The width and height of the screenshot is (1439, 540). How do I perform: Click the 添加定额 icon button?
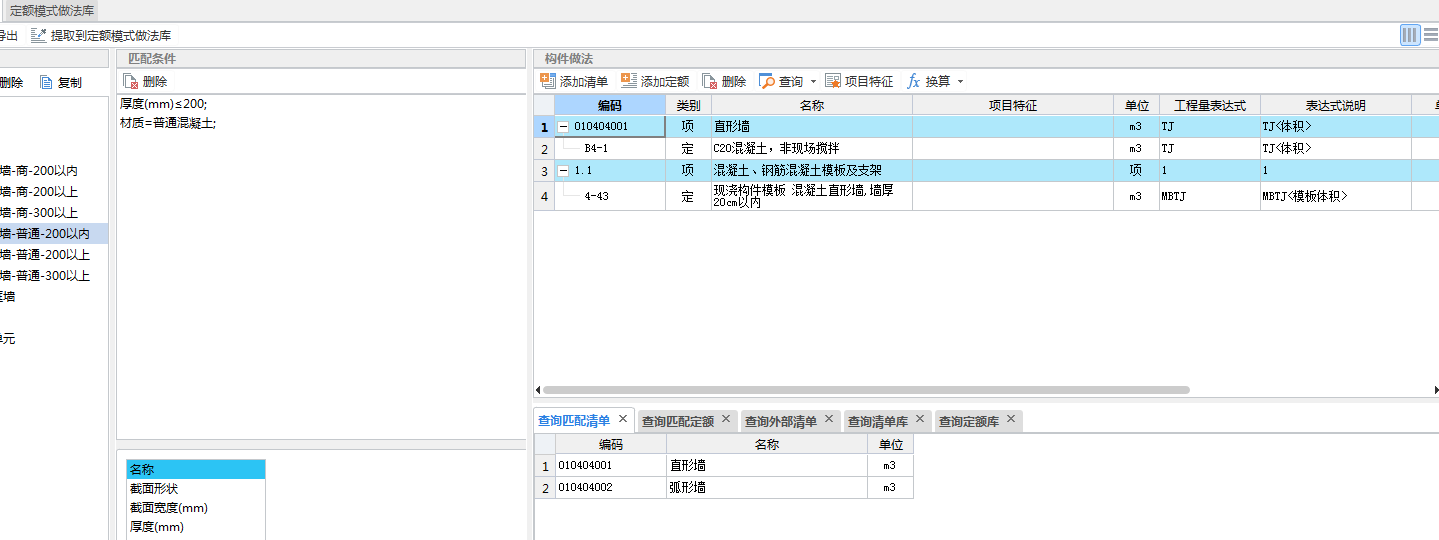click(x=655, y=81)
